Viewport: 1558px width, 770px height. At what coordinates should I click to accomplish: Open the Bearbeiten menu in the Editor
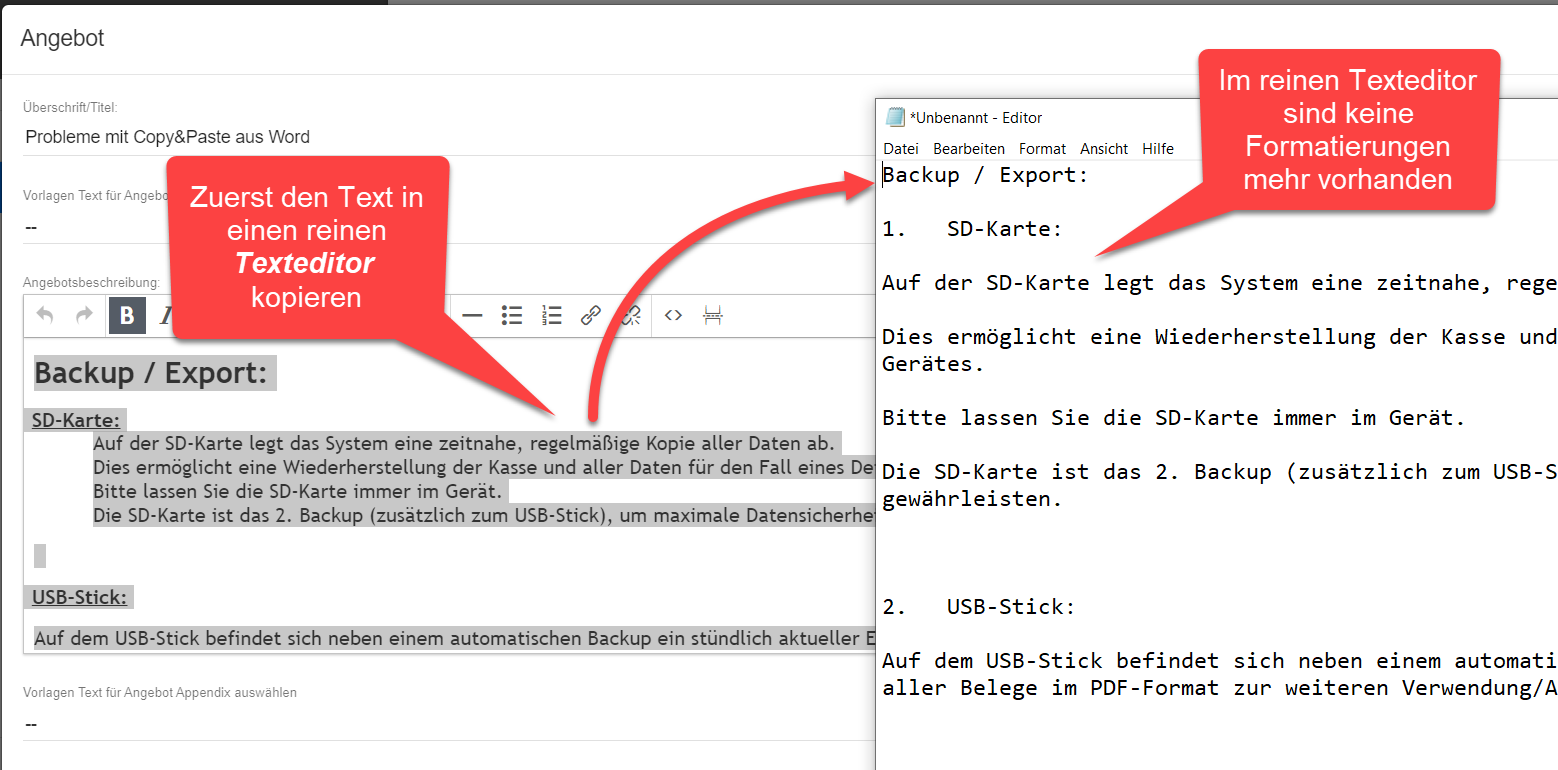point(969,149)
